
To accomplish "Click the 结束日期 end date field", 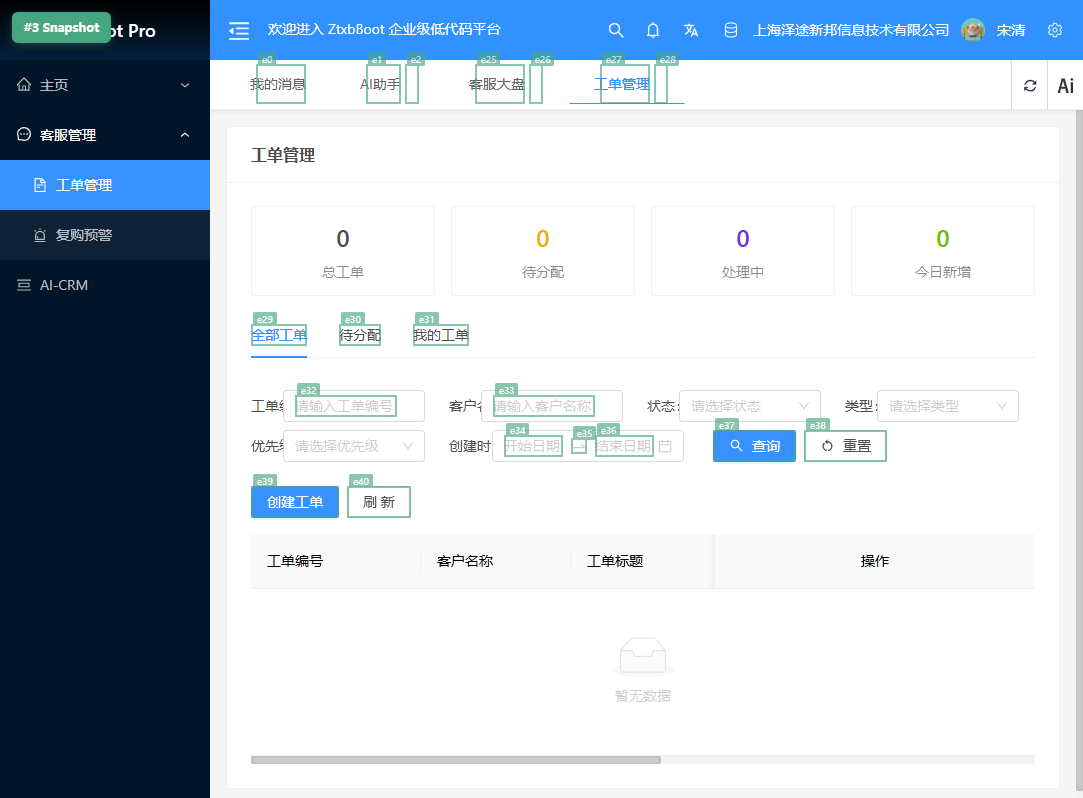I will tap(624, 446).
